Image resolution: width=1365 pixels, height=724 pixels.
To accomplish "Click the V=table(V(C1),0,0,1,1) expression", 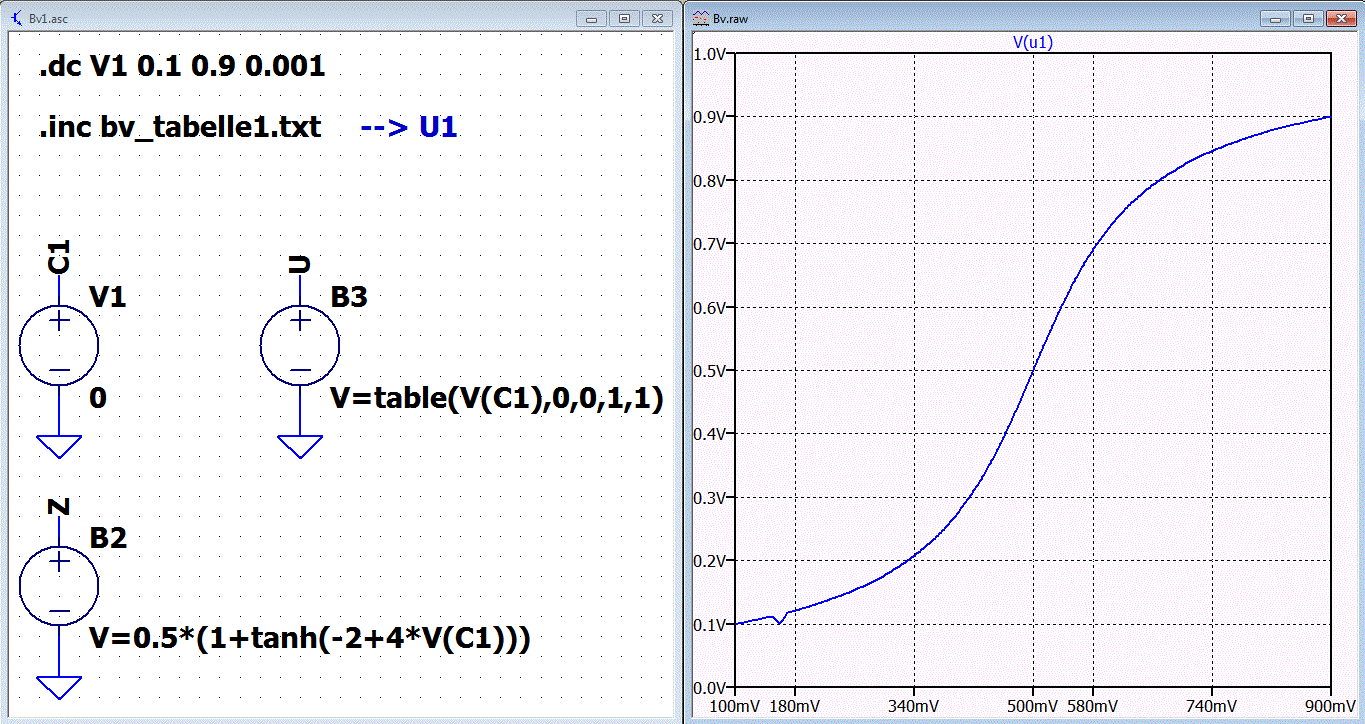I will (x=497, y=399).
